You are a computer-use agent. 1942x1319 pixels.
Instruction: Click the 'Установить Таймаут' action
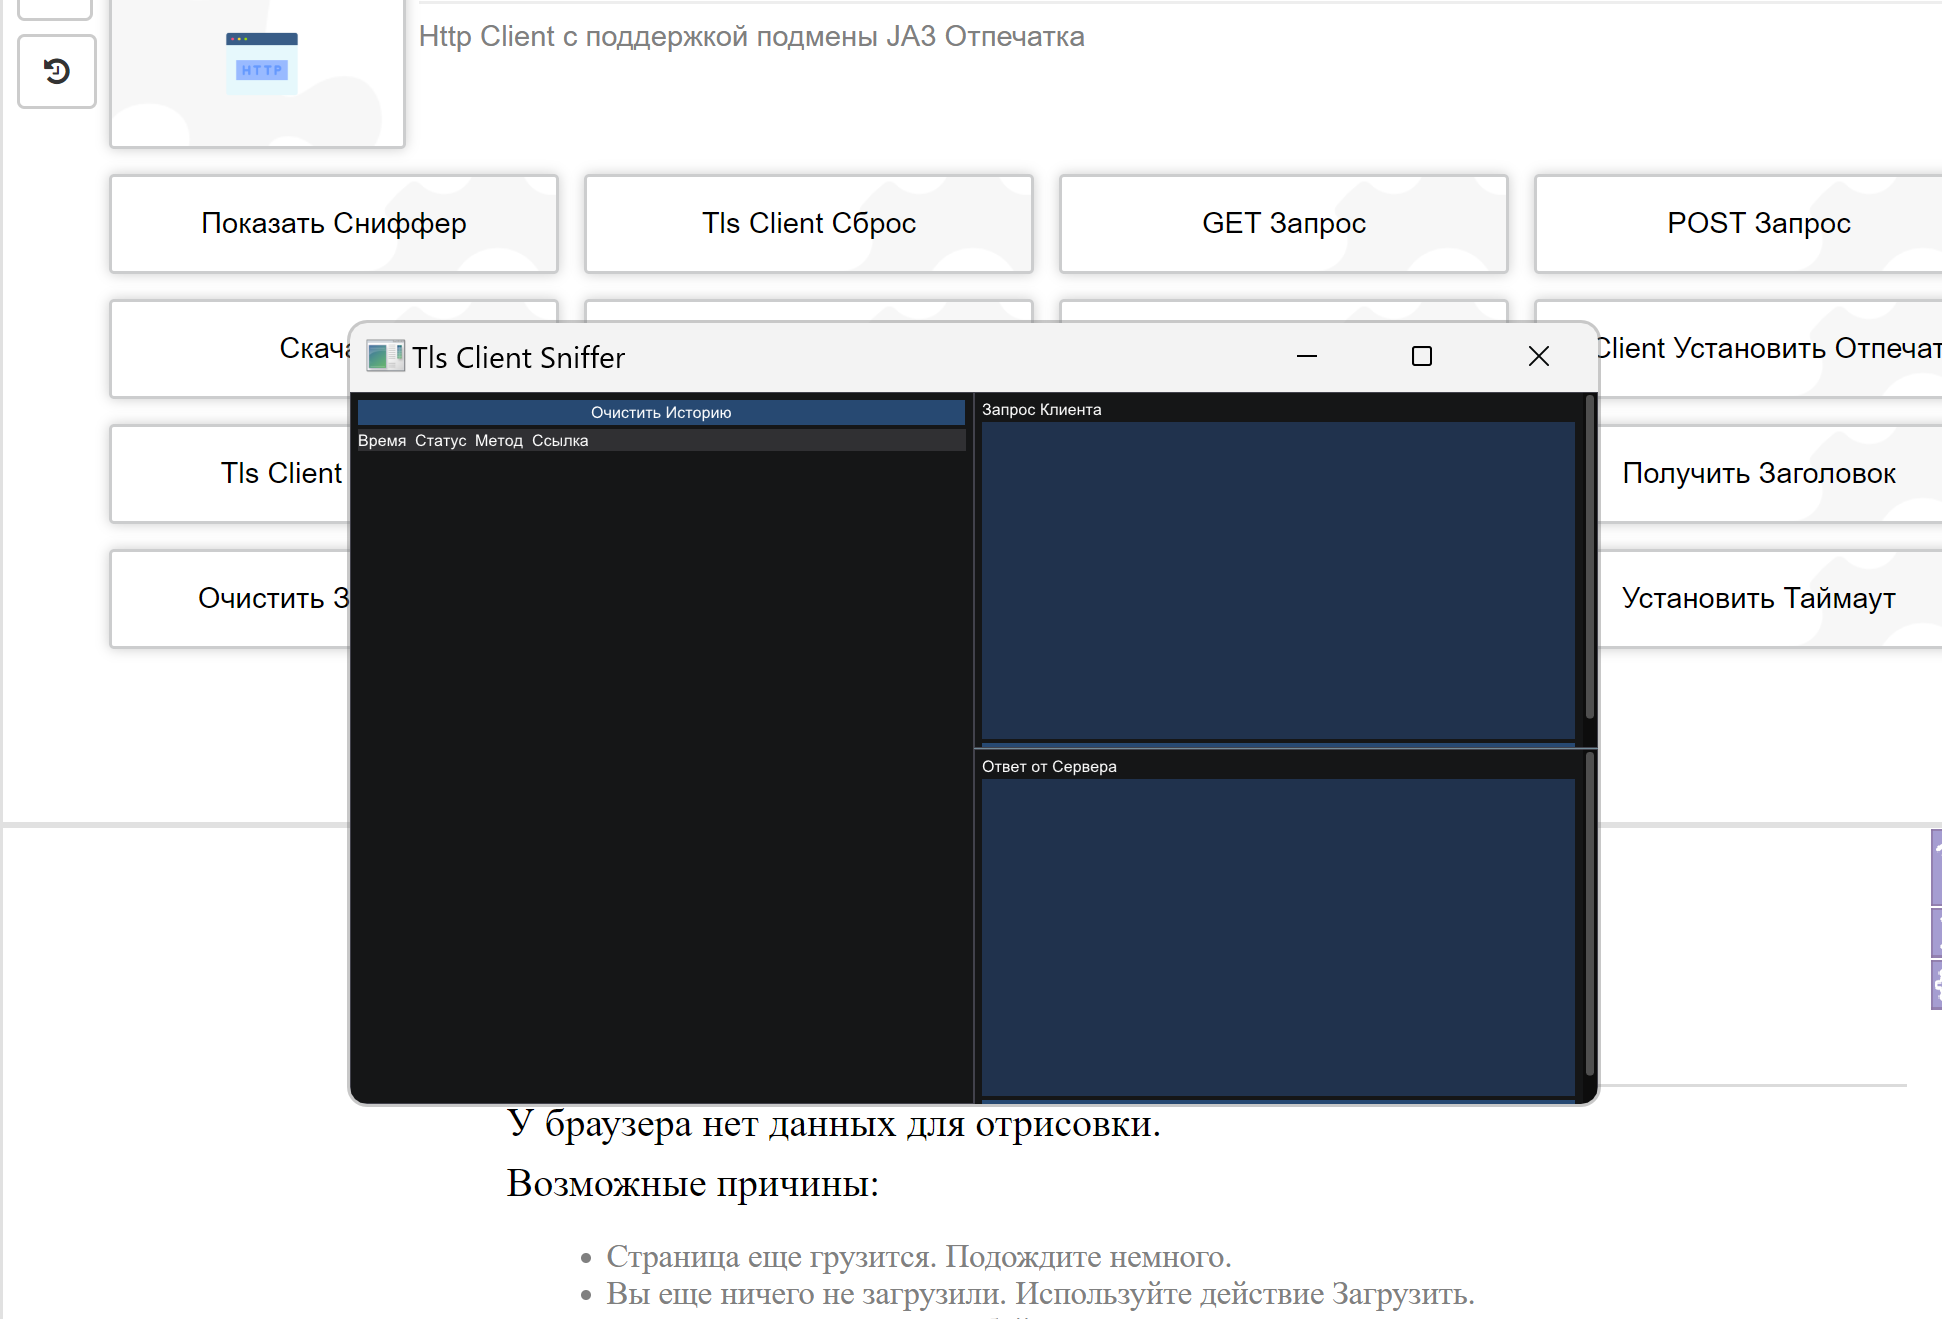click(1758, 598)
